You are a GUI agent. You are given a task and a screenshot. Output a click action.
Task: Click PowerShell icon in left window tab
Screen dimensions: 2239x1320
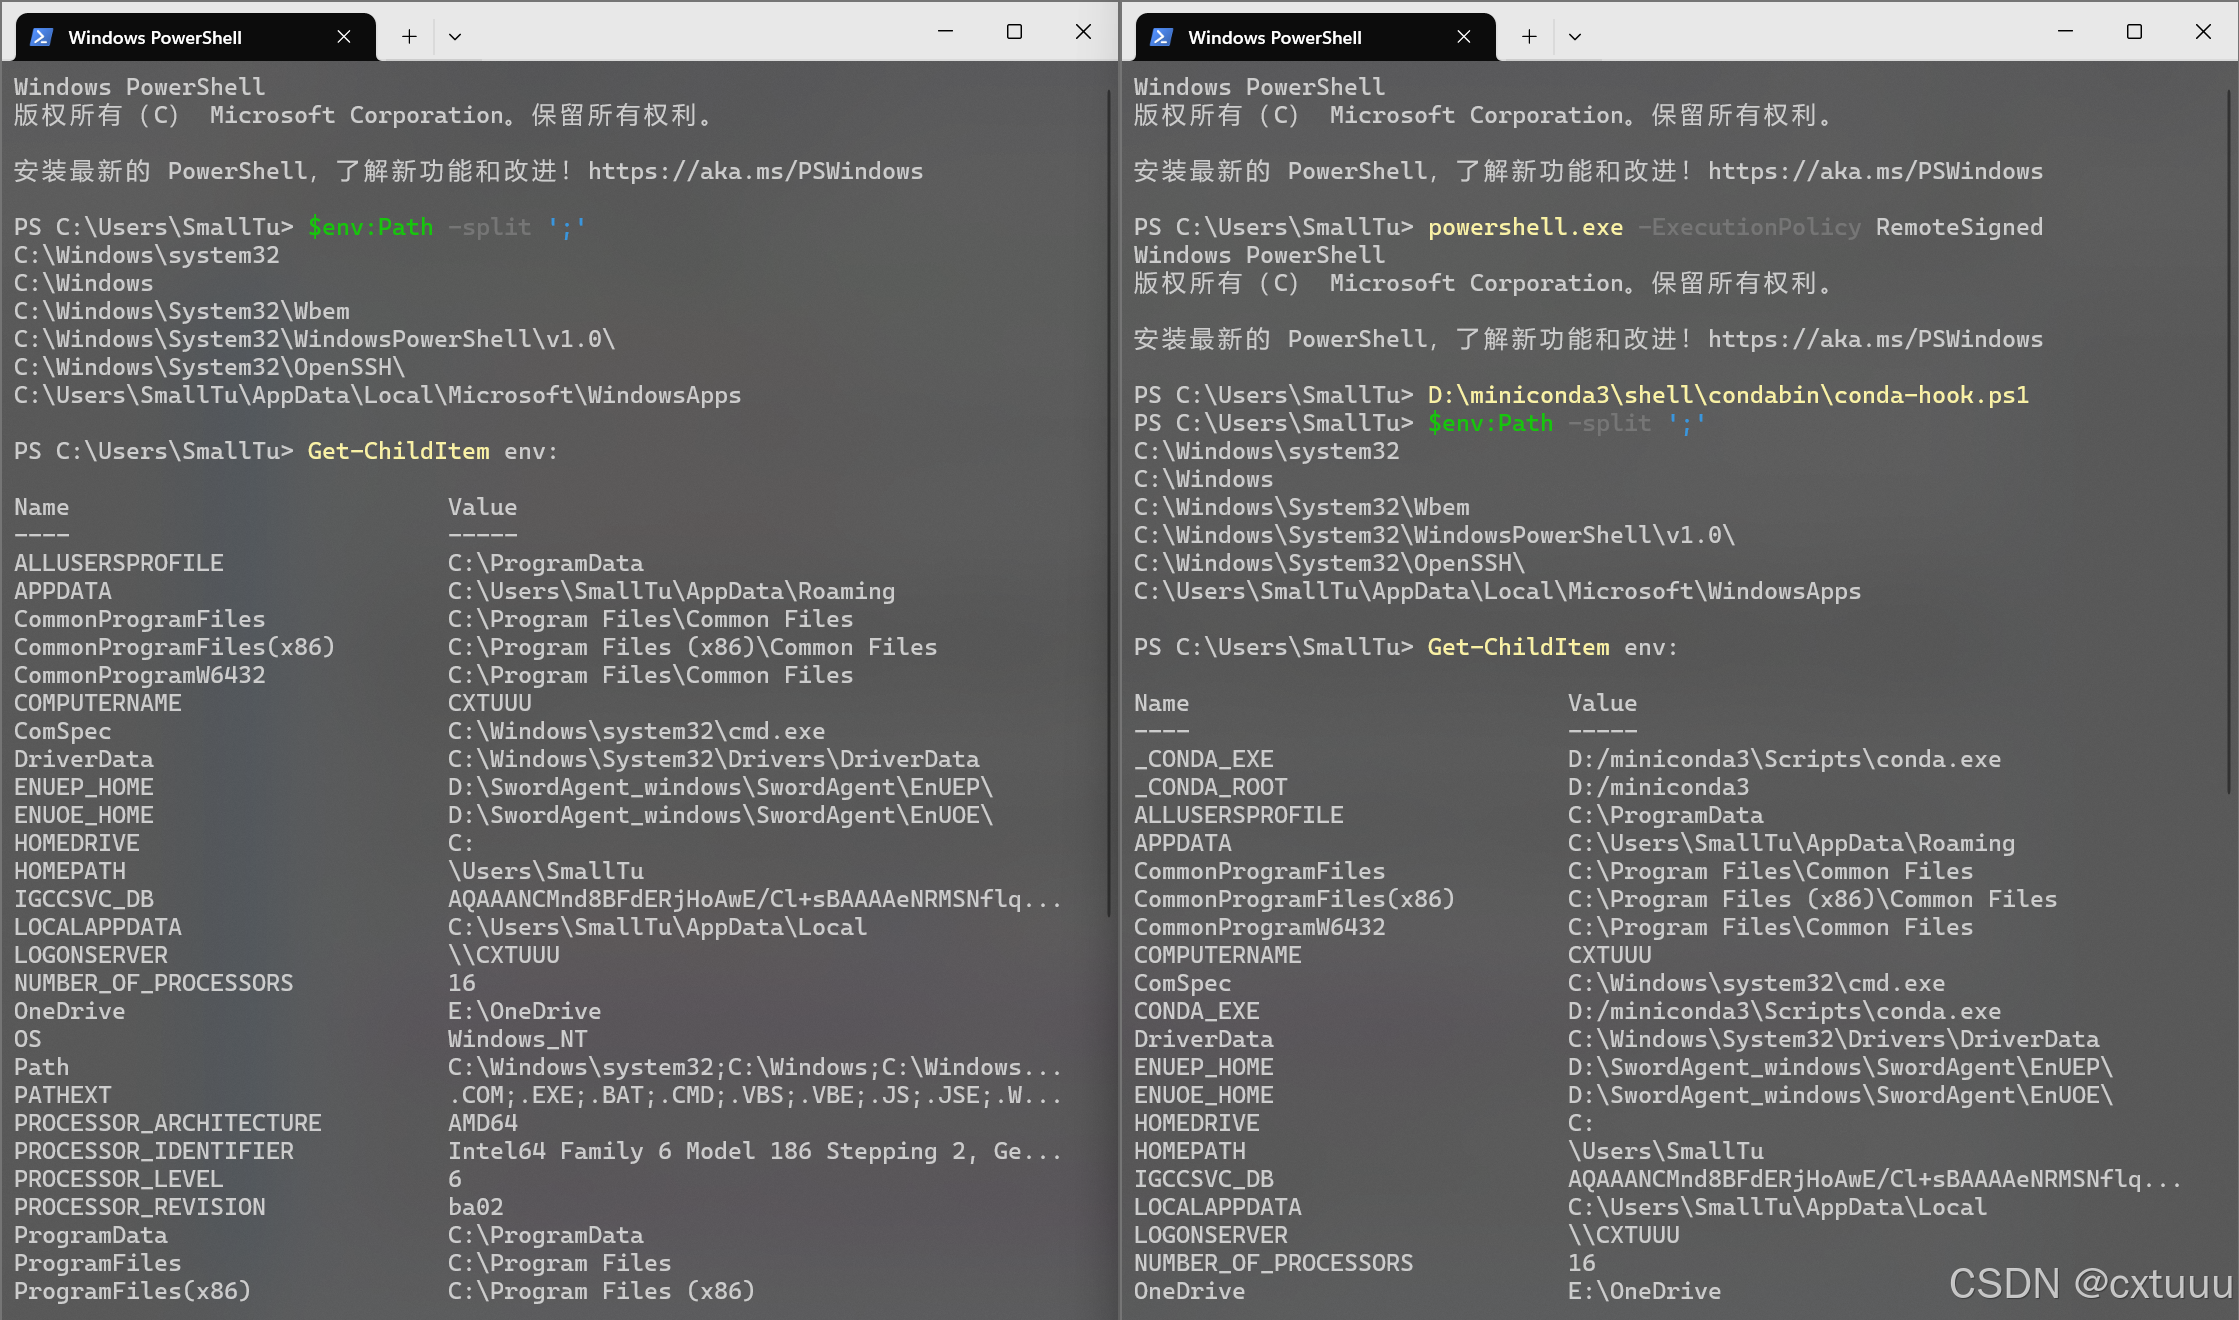coord(41,37)
